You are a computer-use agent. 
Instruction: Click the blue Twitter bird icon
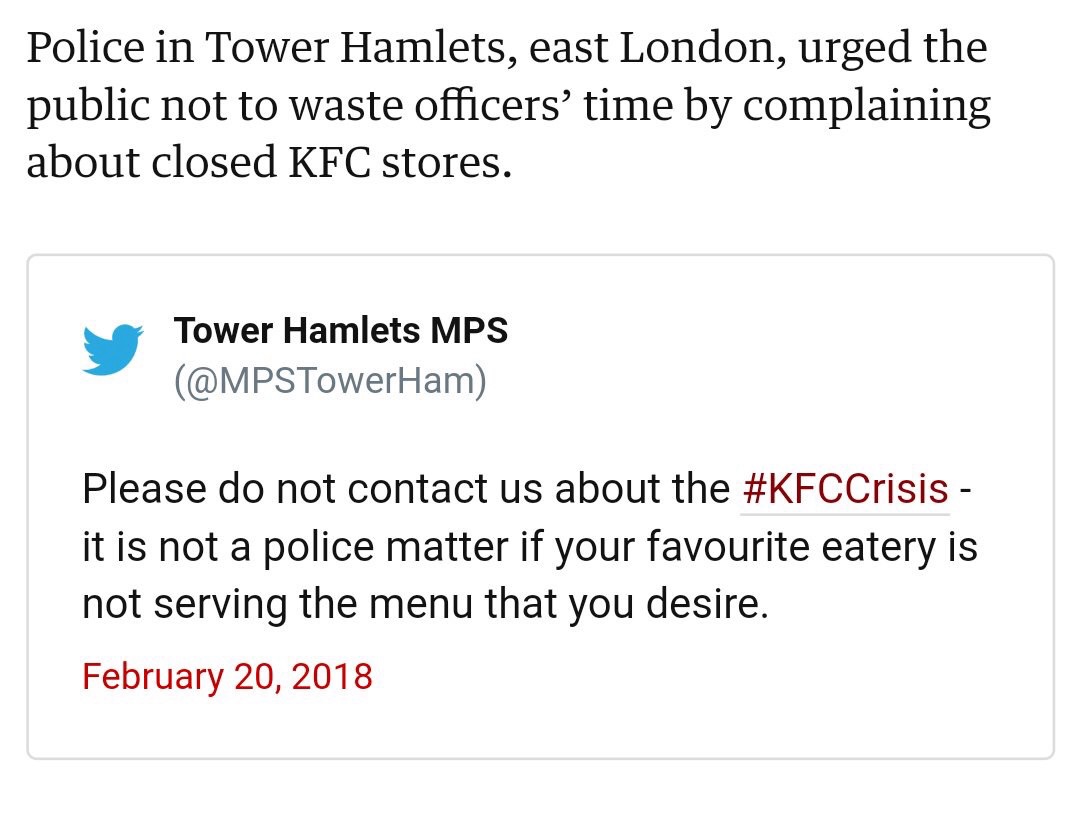tap(113, 350)
